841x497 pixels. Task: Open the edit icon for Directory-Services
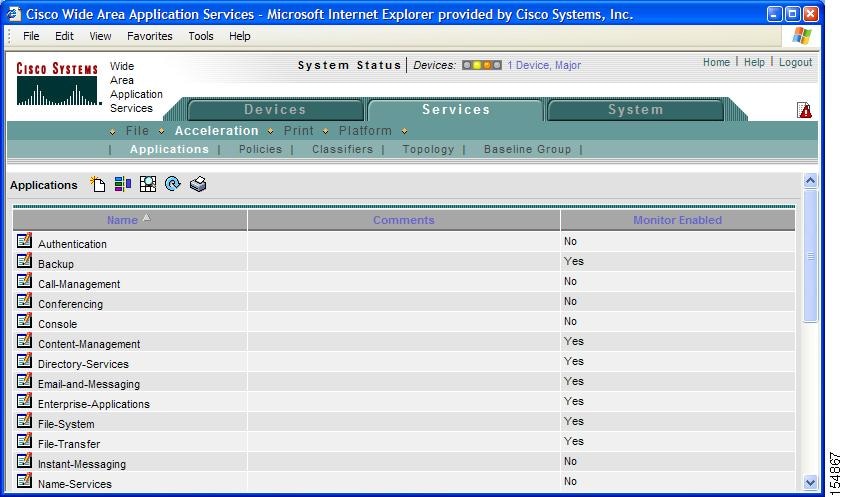(24, 360)
